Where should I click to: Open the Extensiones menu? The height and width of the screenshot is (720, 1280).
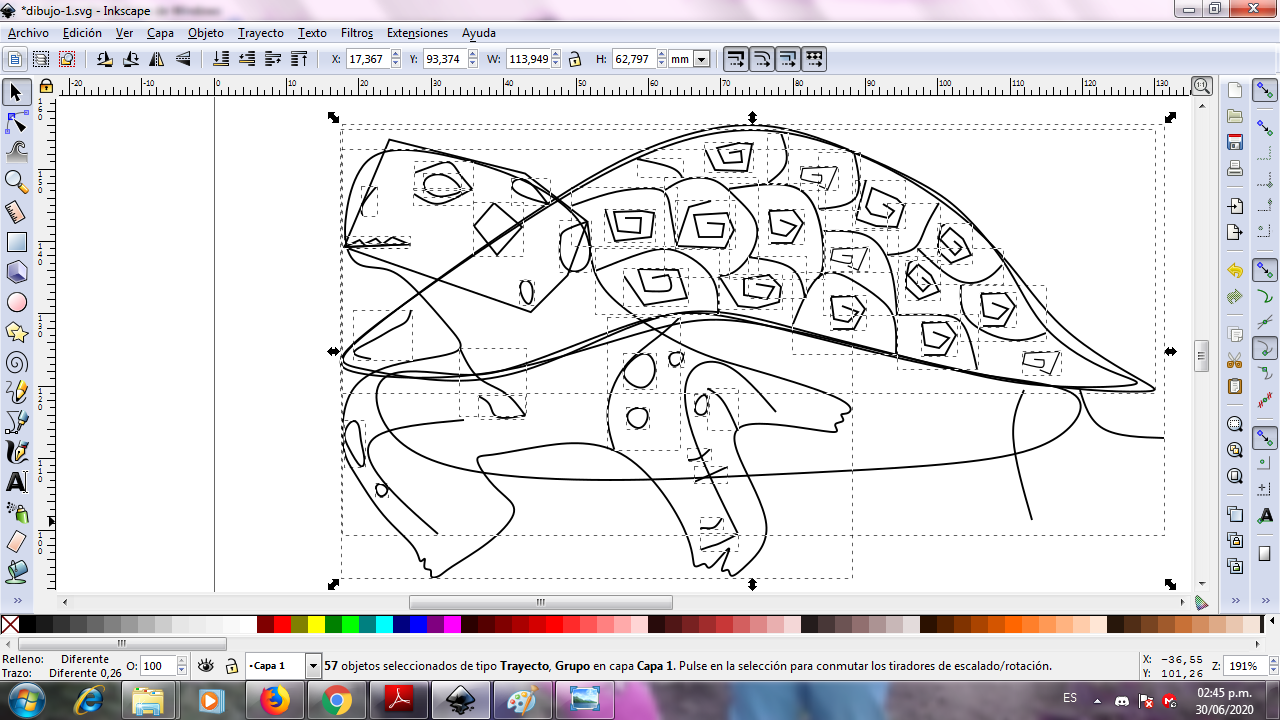pyautogui.click(x=417, y=33)
